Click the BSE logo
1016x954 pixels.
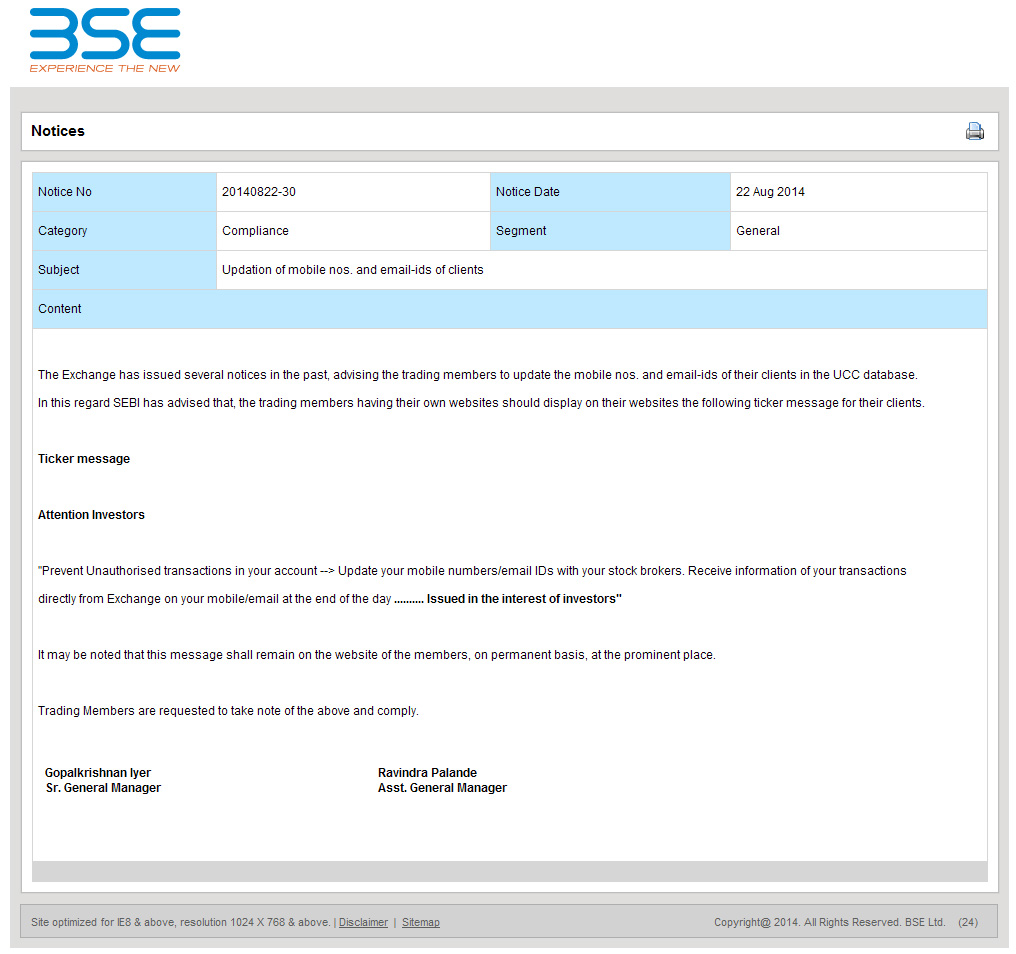click(105, 40)
